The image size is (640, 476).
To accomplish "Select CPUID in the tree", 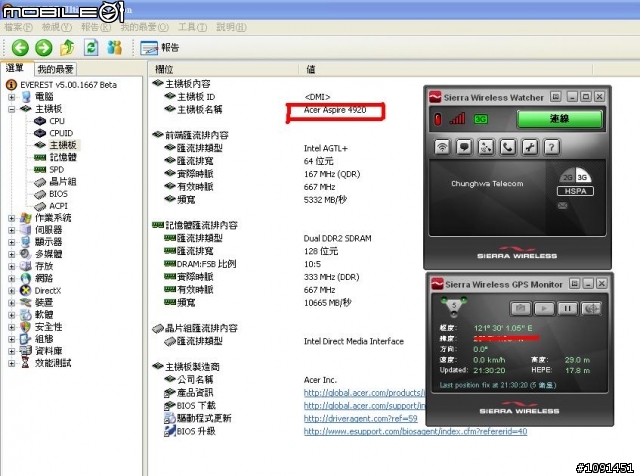I will (61, 133).
